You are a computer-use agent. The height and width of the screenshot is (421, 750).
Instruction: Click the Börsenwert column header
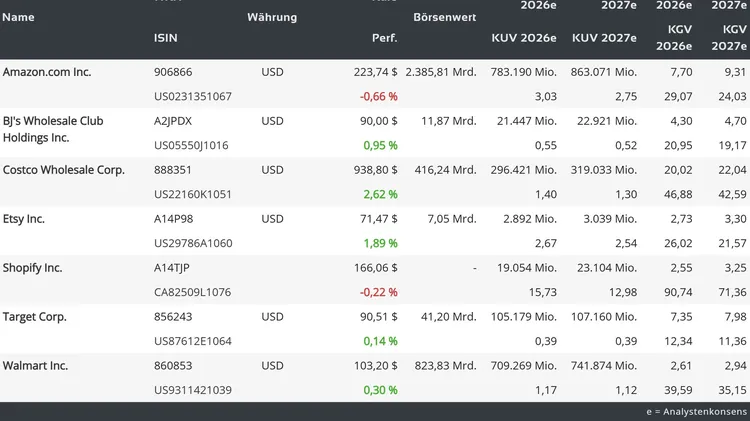pyautogui.click(x=444, y=17)
